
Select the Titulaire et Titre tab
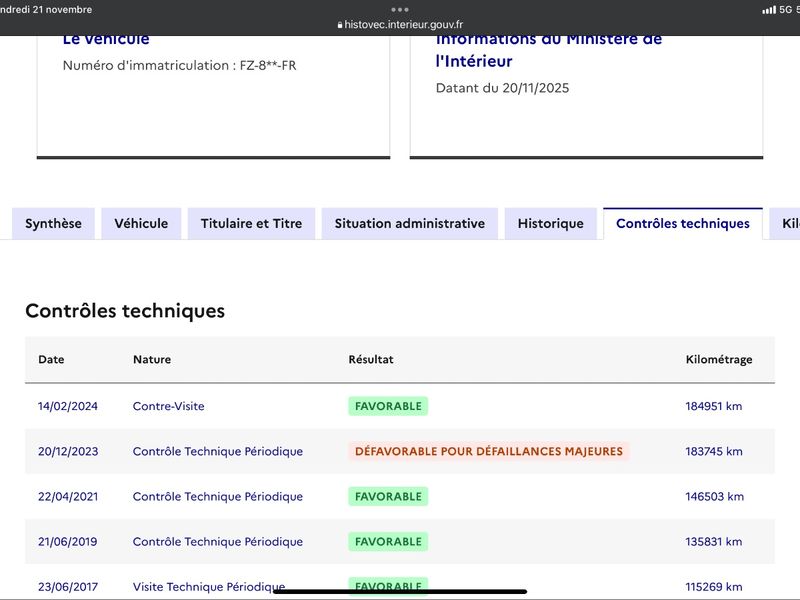(x=251, y=224)
